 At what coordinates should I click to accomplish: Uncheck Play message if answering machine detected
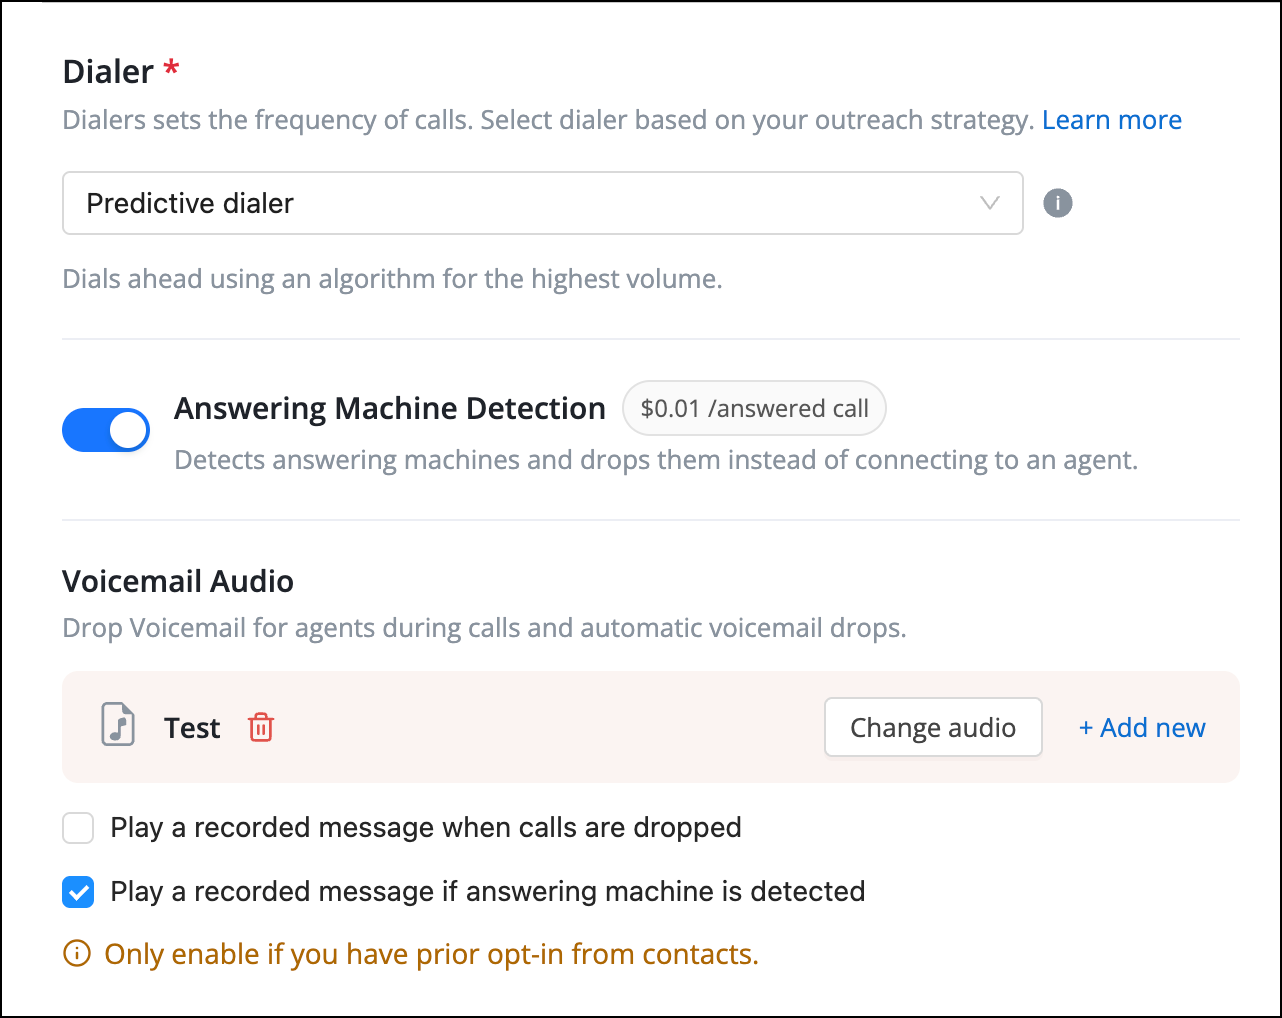click(78, 892)
